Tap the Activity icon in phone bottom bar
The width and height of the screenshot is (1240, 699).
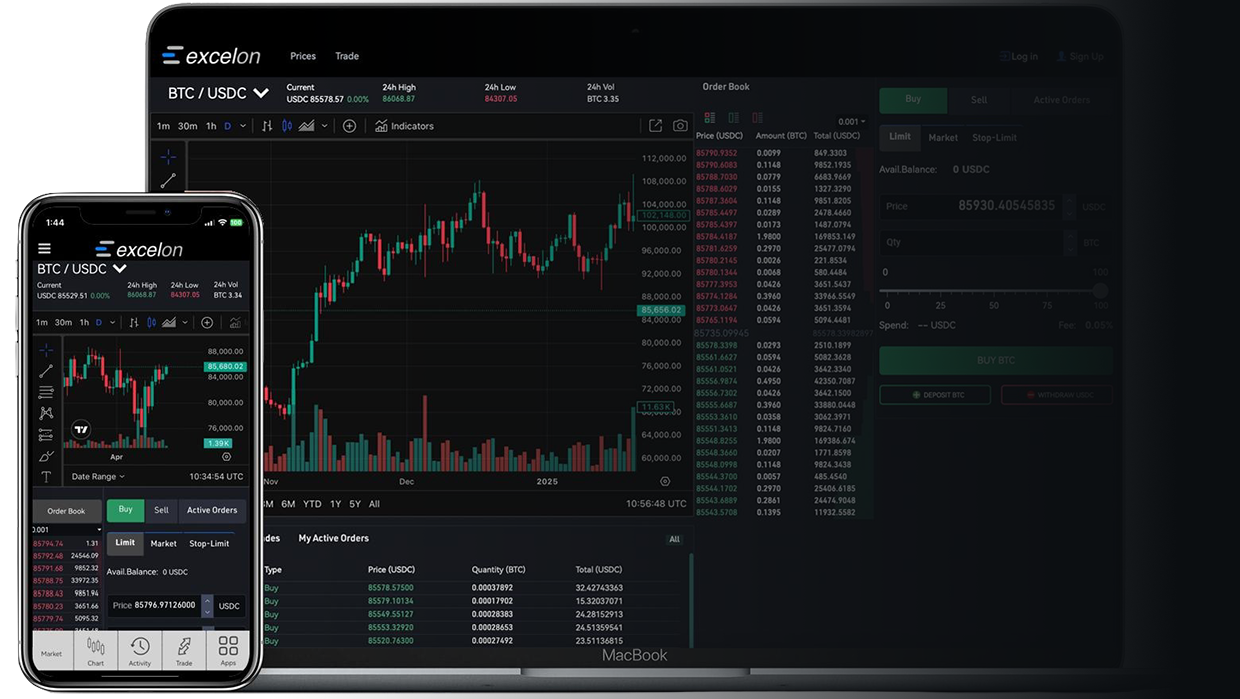(140, 650)
